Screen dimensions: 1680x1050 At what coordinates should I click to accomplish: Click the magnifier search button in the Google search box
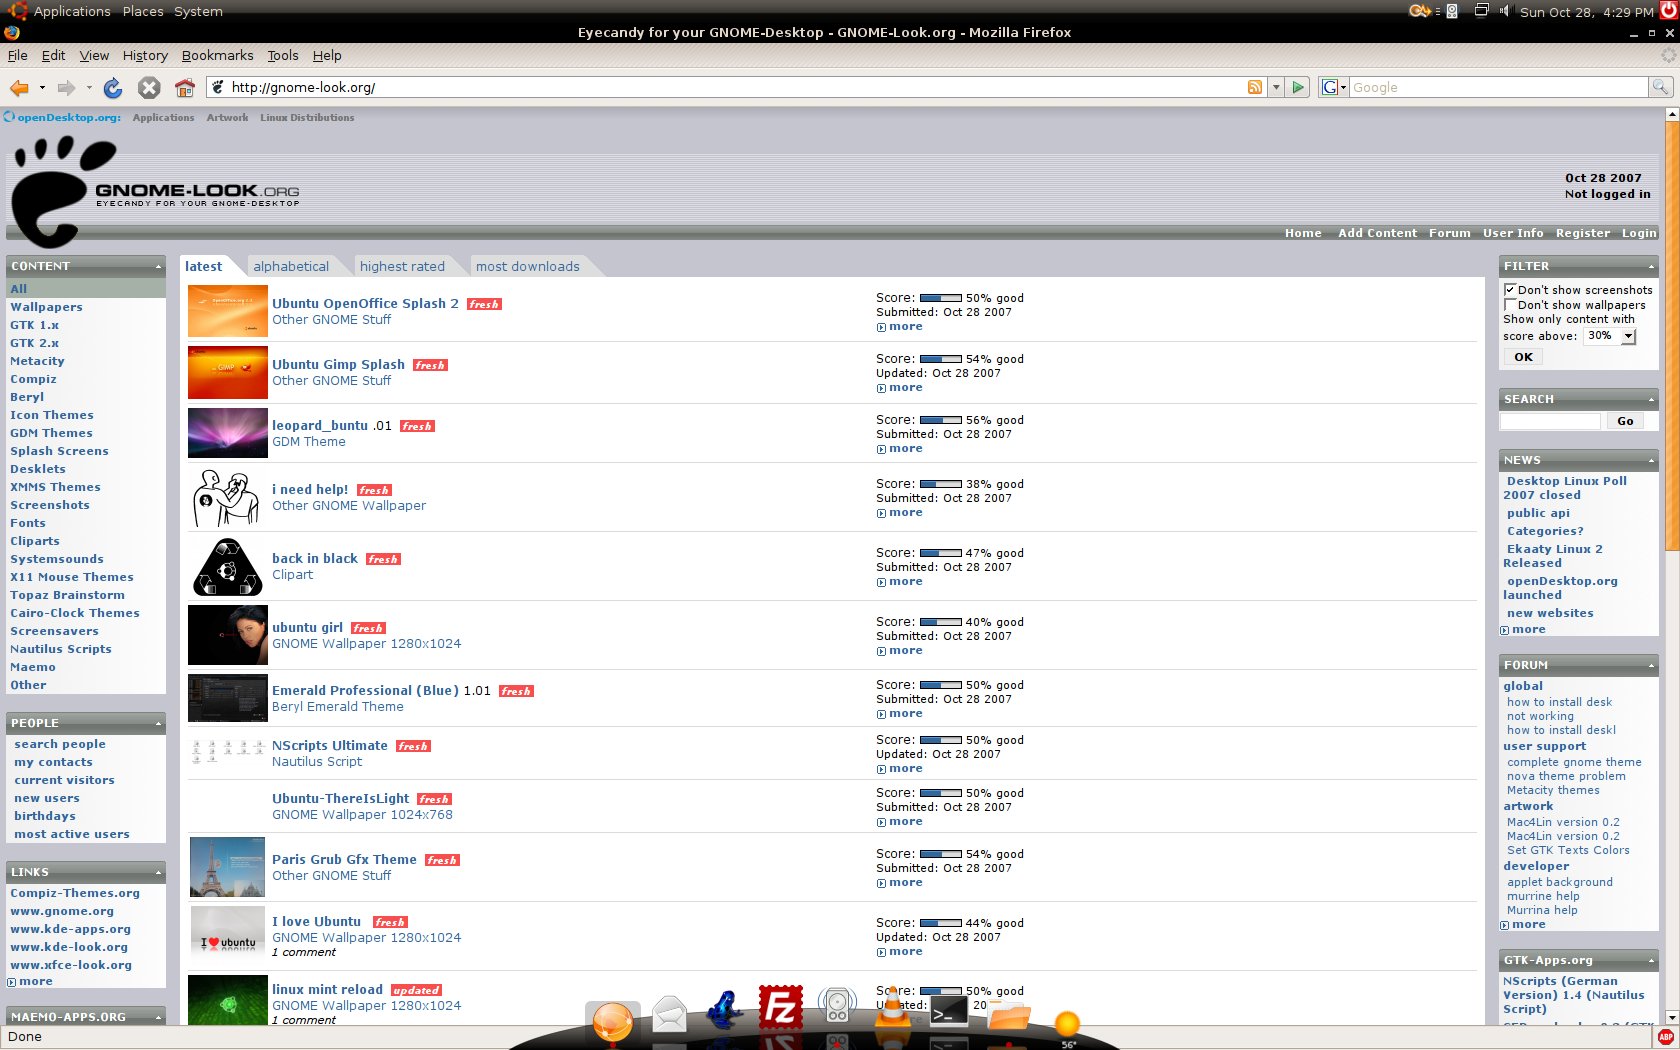click(x=1660, y=87)
